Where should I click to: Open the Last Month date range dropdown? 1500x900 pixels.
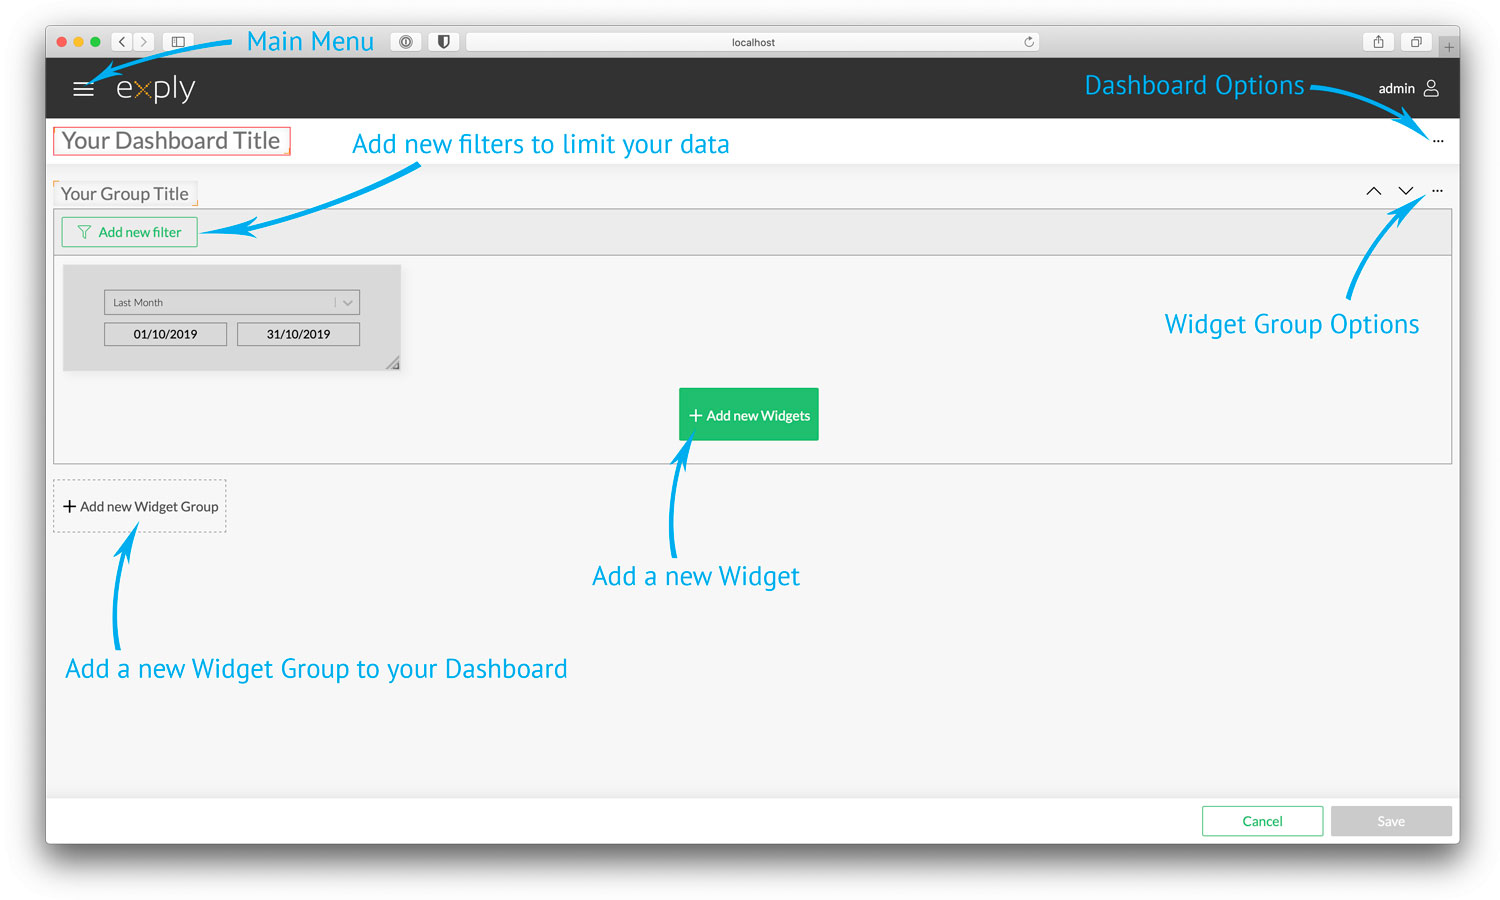click(232, 302)
